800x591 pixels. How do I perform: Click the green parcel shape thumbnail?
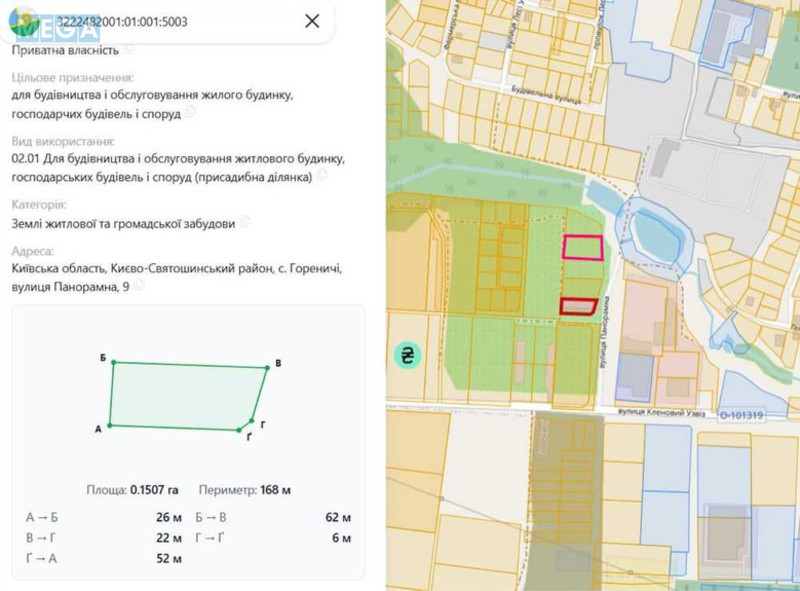tap(188, 397)
